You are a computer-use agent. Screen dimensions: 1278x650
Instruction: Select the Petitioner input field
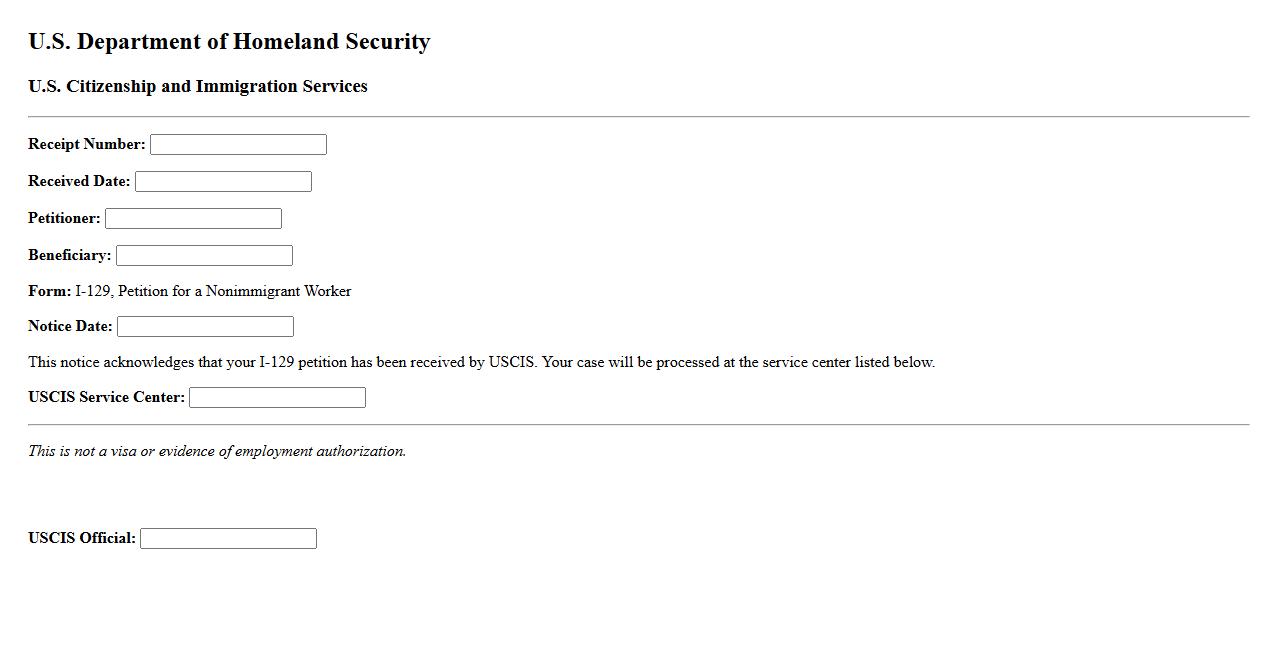tap(193, 219)
